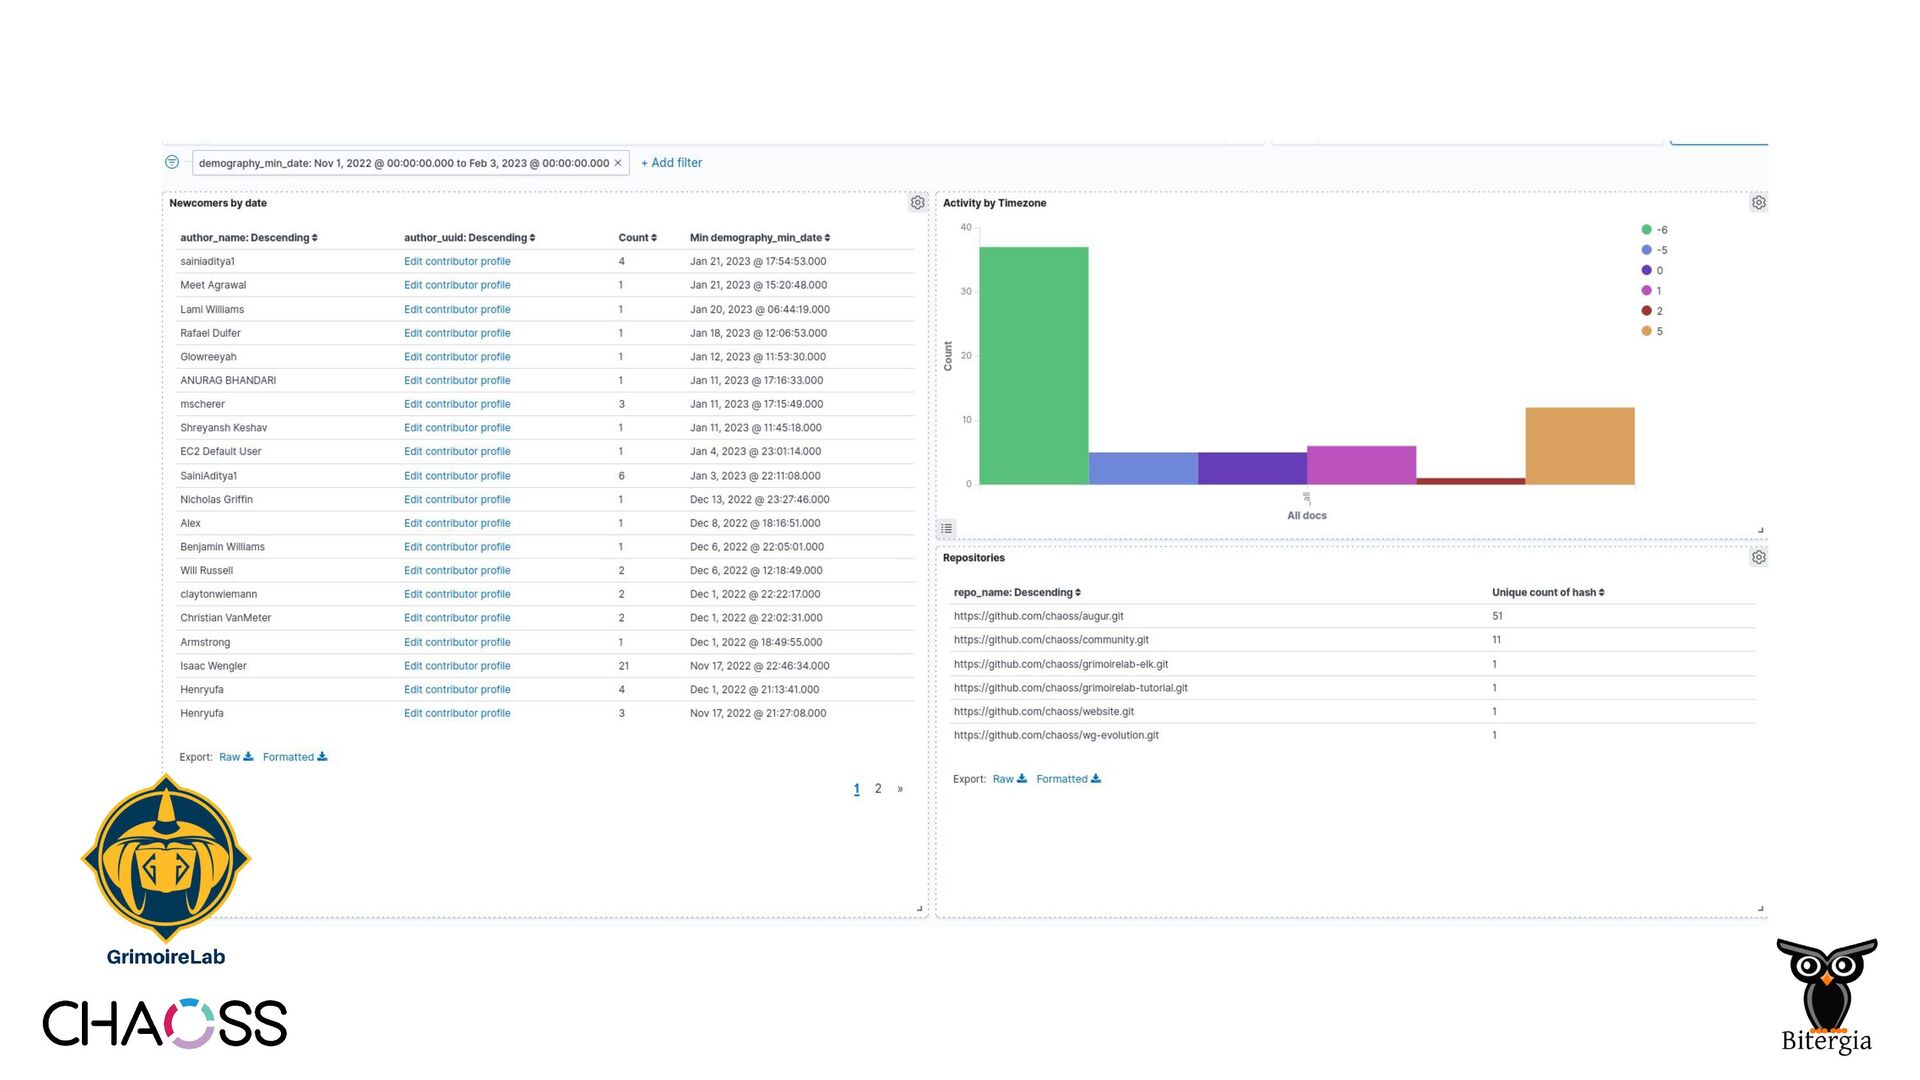
Task: Open Repositories panel settings gear
Action: 1758,558
